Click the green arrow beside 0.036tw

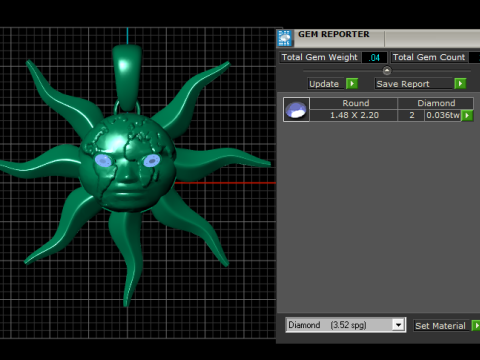tap(467, 115)
